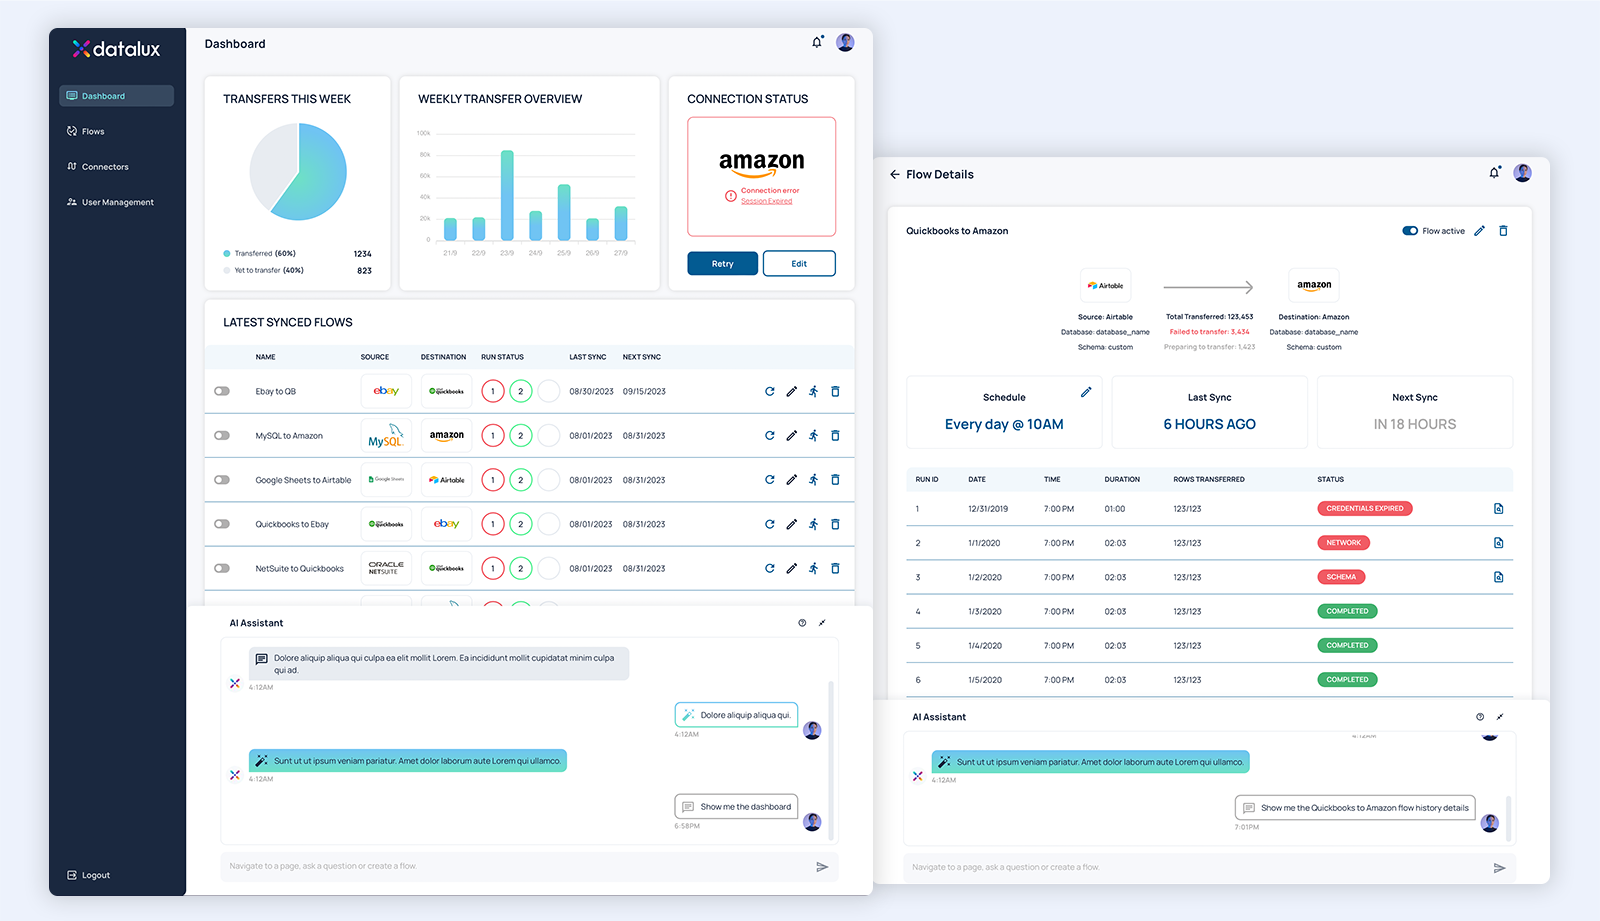The width and height of the screenshot is (1600, 921).
Task: Collapse the Flow Details AI Assistant panel
Action: pos(1500,717)
